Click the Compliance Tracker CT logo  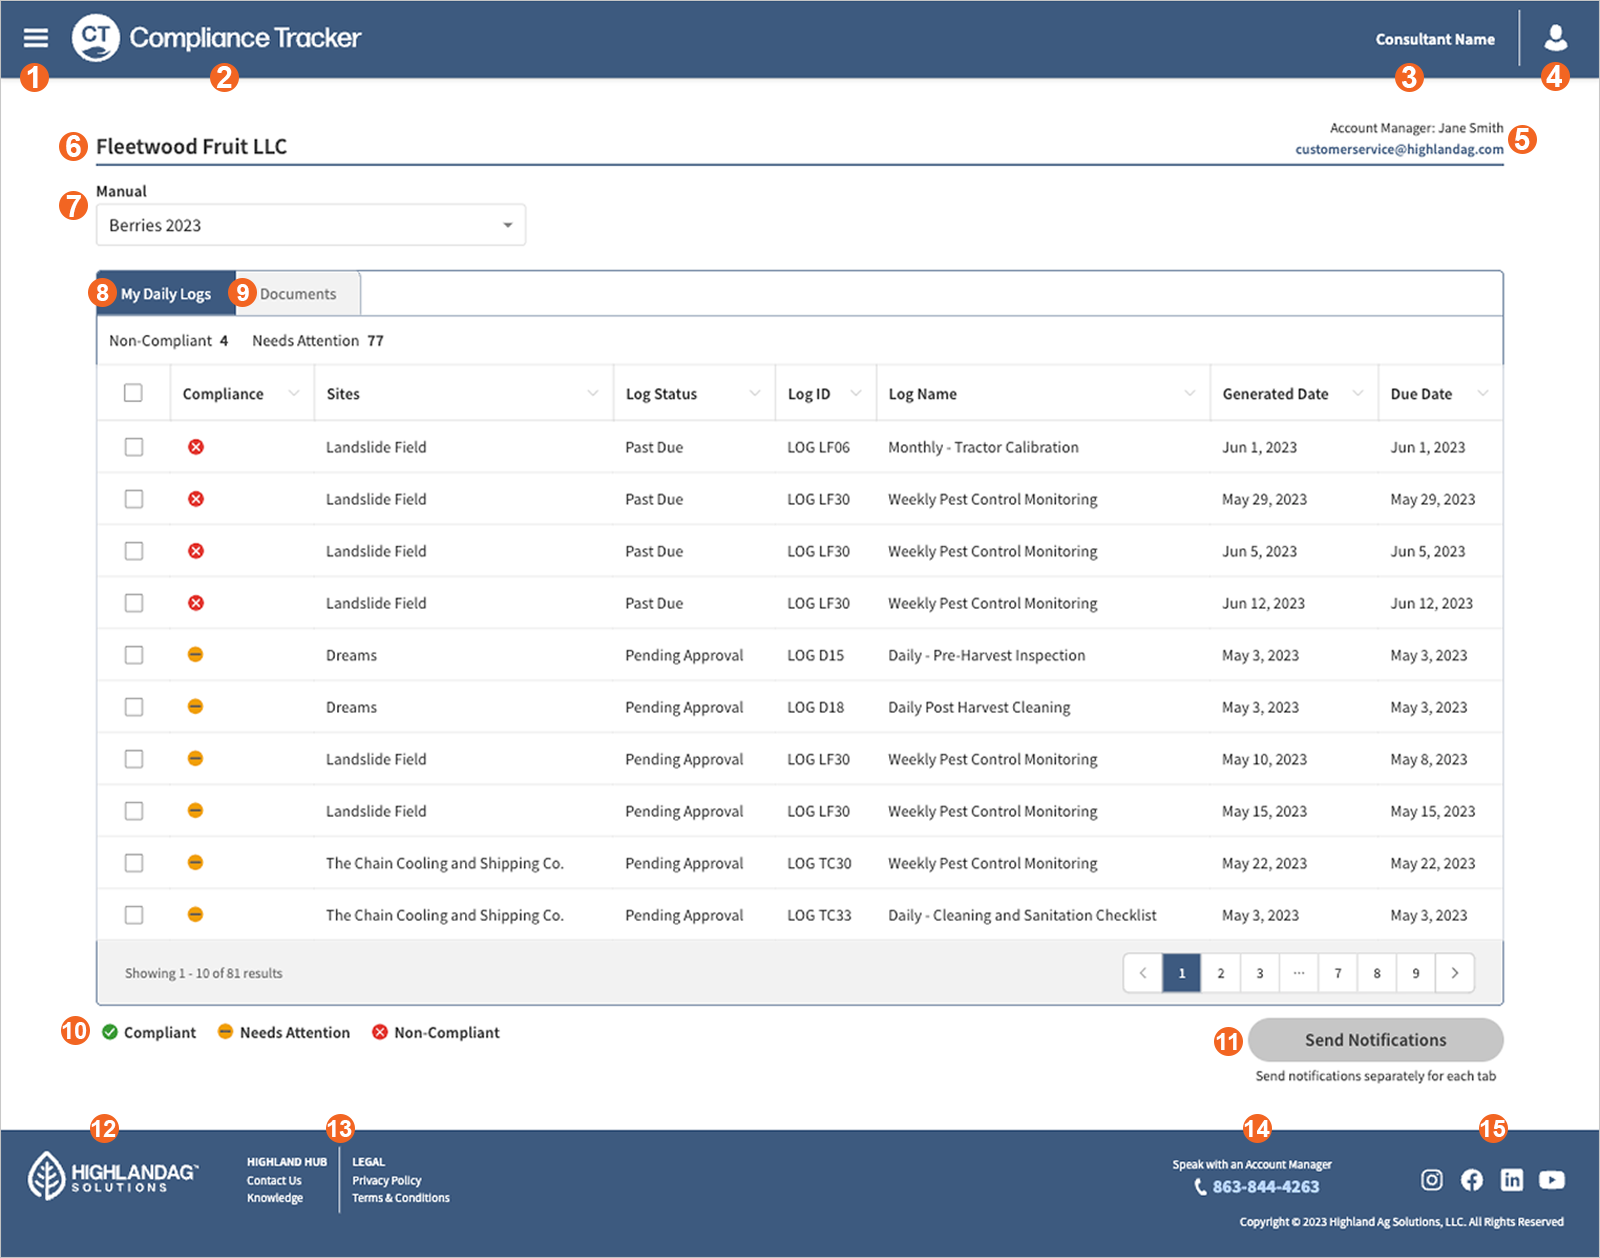pos(96,37)
